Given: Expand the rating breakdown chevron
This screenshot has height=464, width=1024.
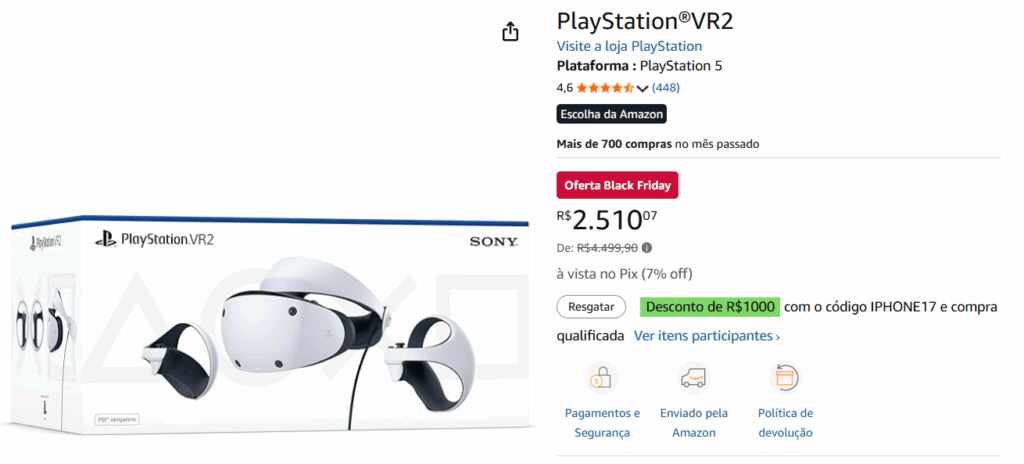Looking at the screenshot, I should 642,88.
